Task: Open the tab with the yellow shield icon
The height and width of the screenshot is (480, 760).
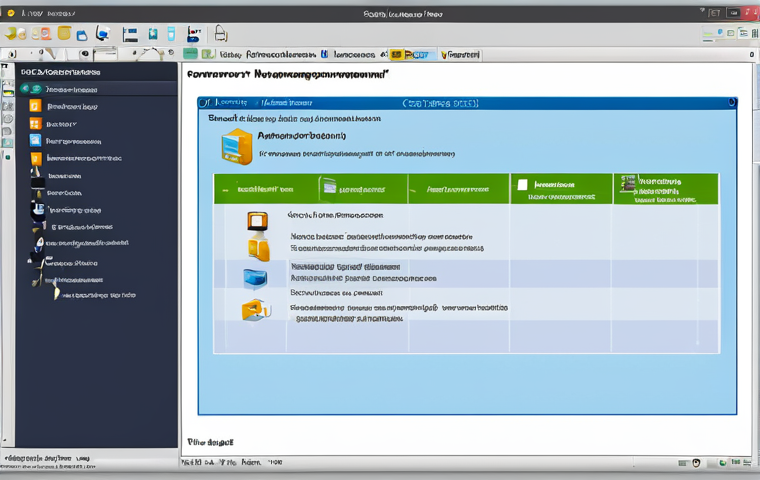Action: tap(459, 54)
